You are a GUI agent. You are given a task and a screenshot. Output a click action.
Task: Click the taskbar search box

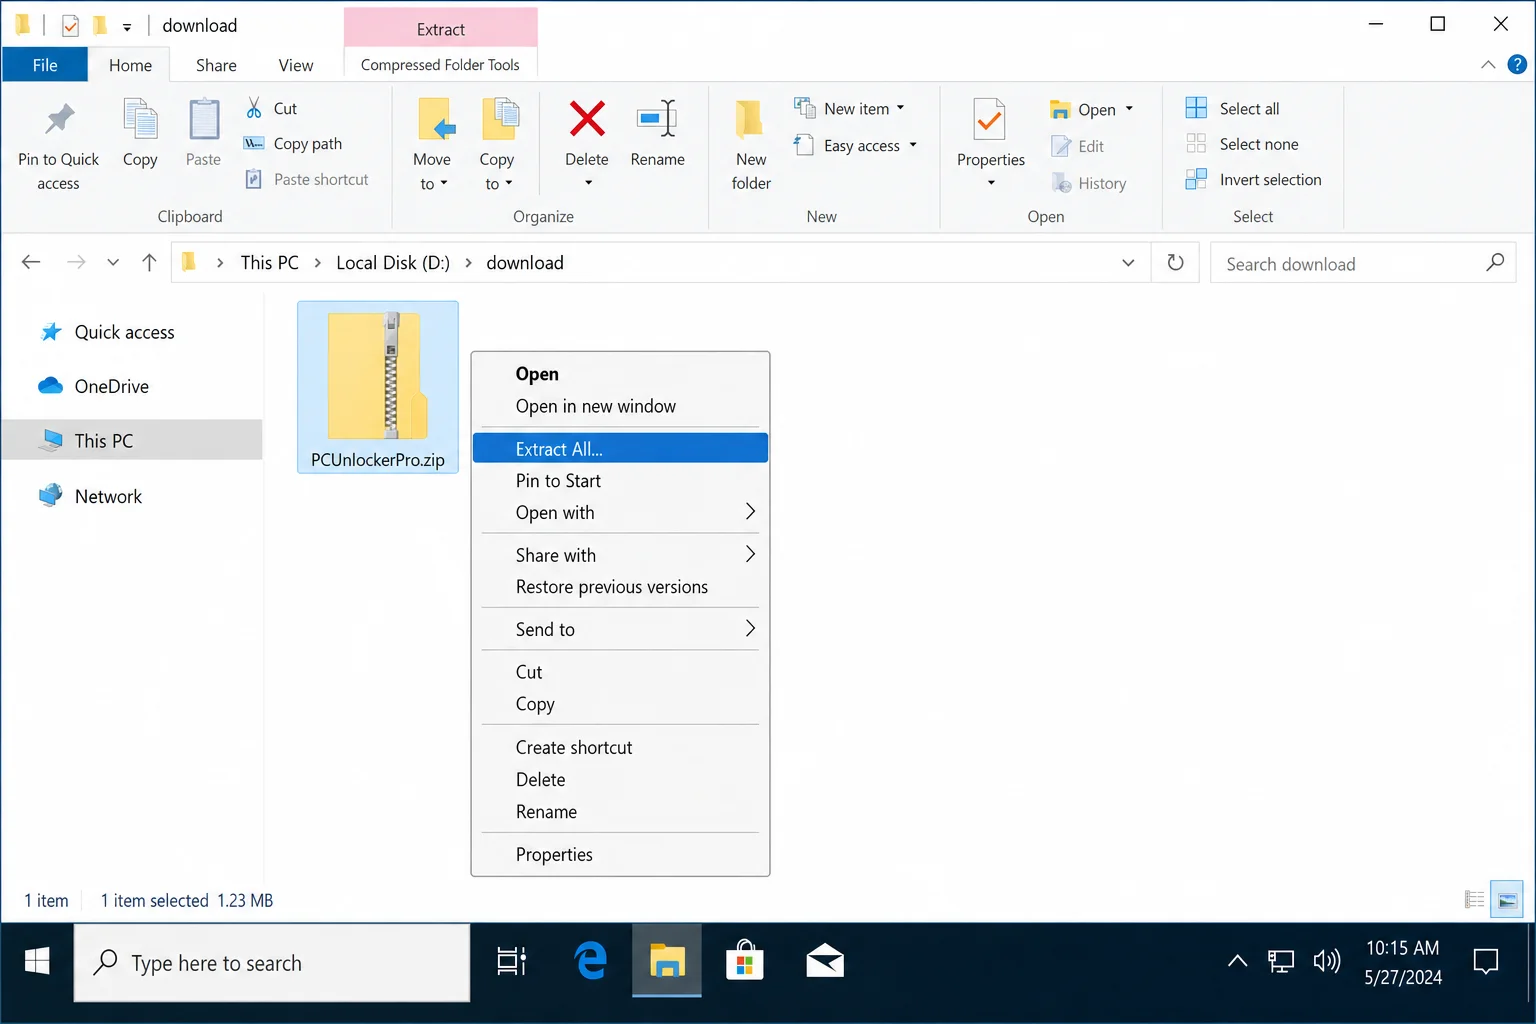coord(272,962)
